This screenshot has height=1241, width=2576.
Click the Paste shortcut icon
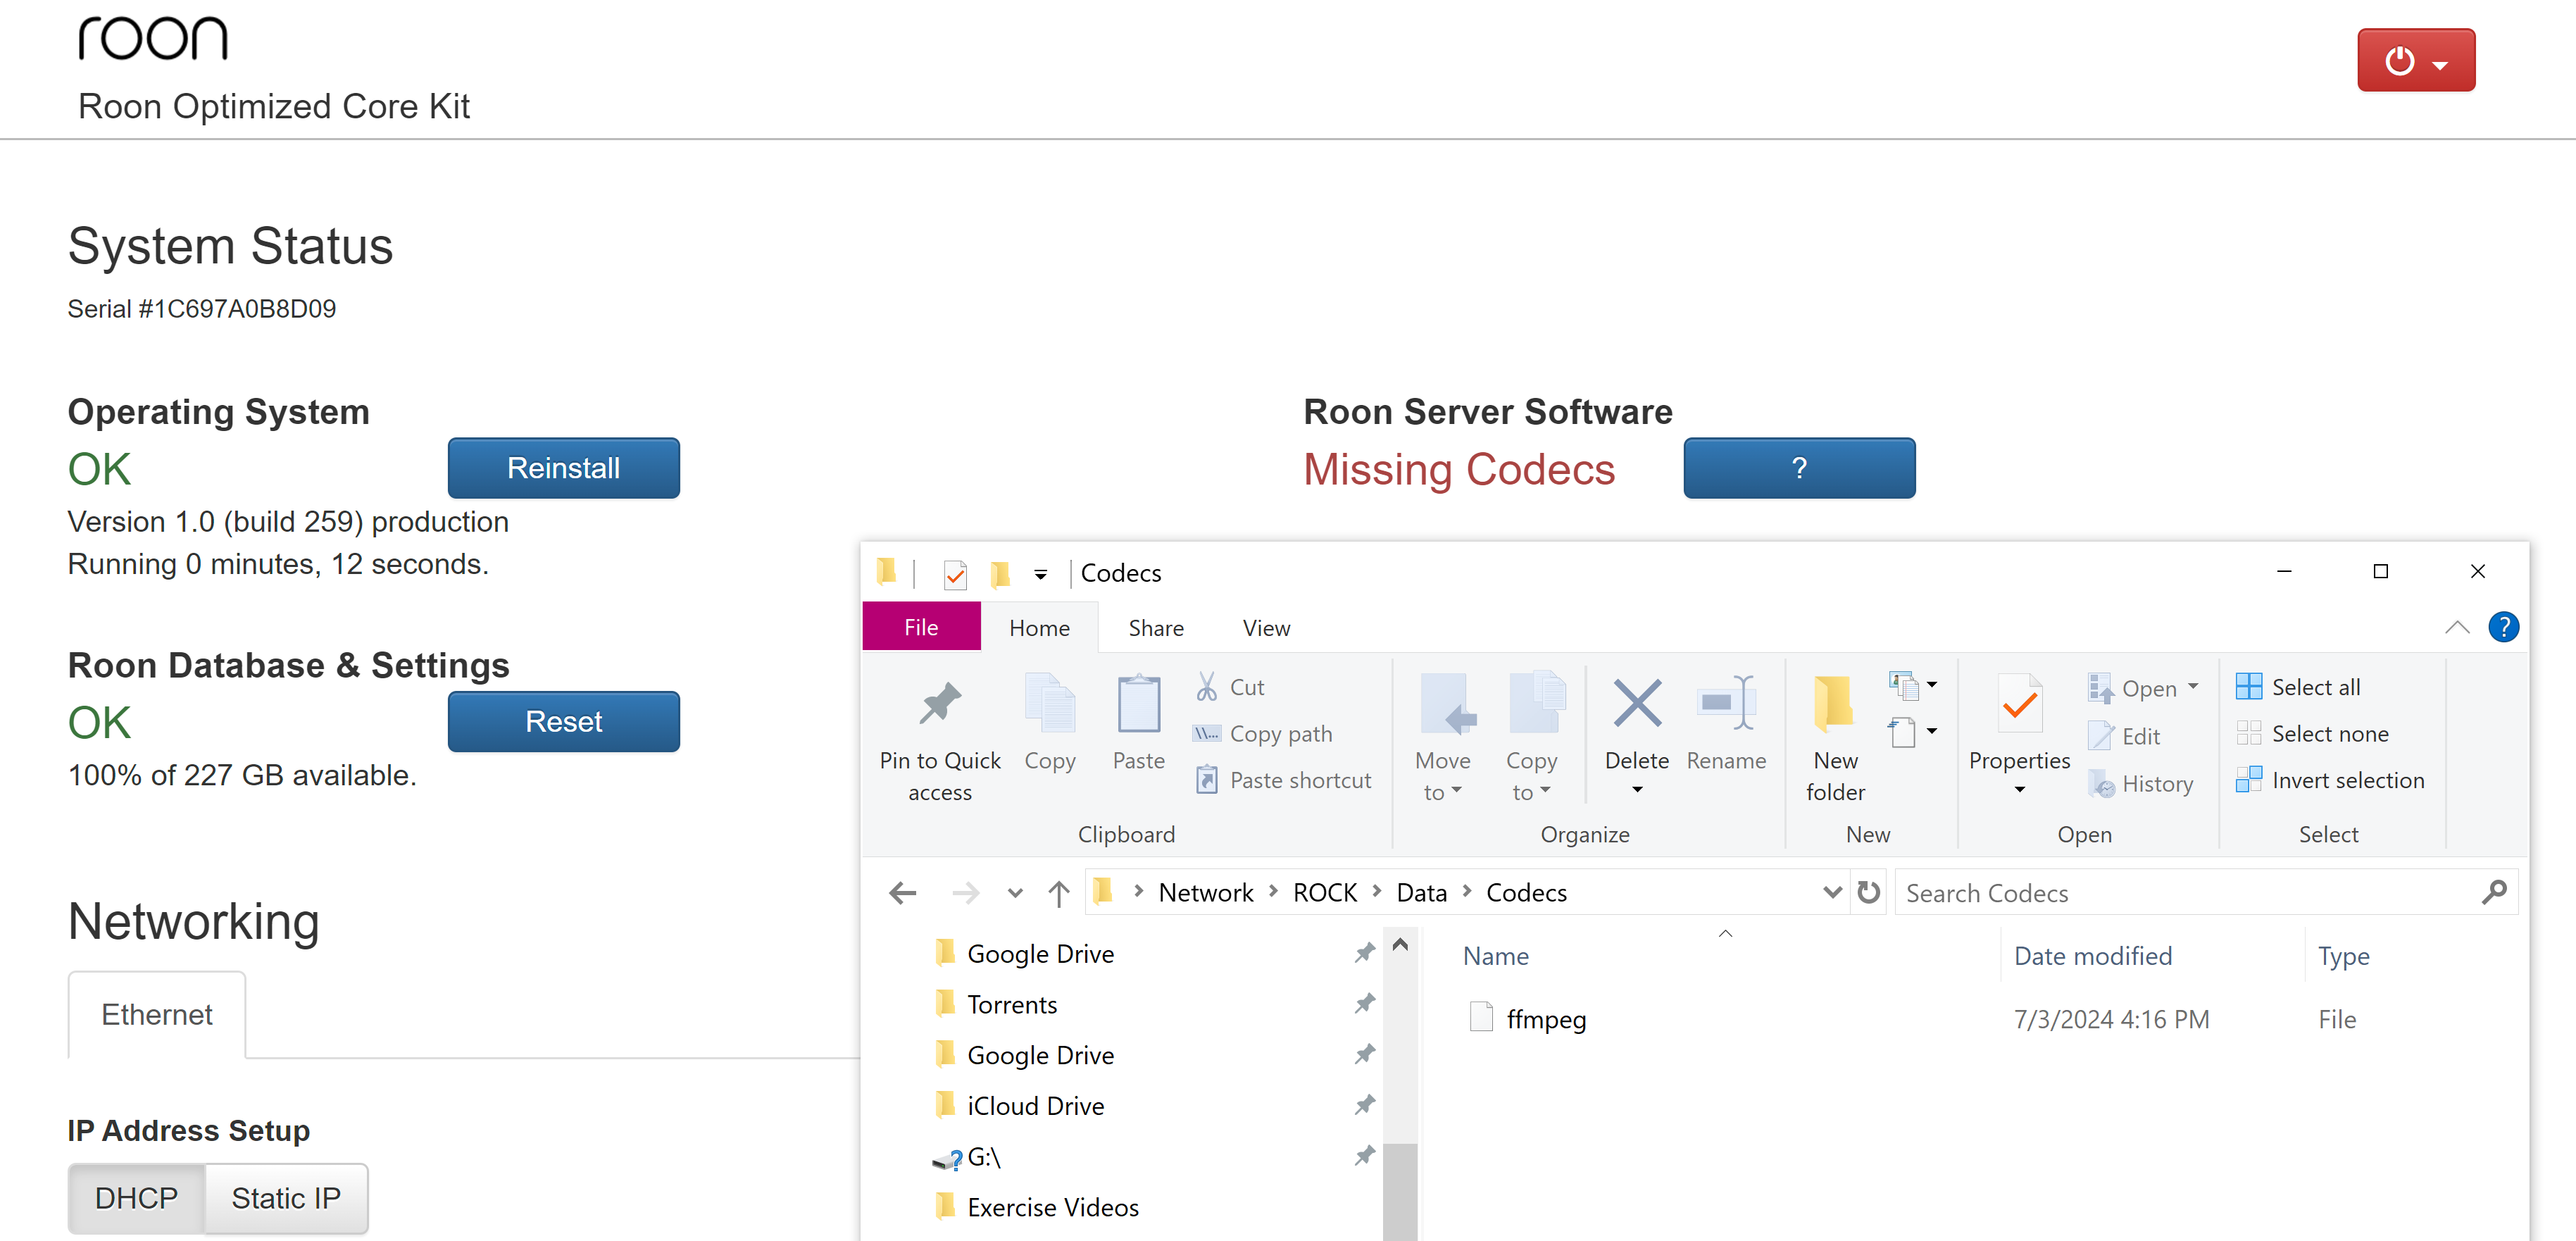click(x=1207, y=779)
